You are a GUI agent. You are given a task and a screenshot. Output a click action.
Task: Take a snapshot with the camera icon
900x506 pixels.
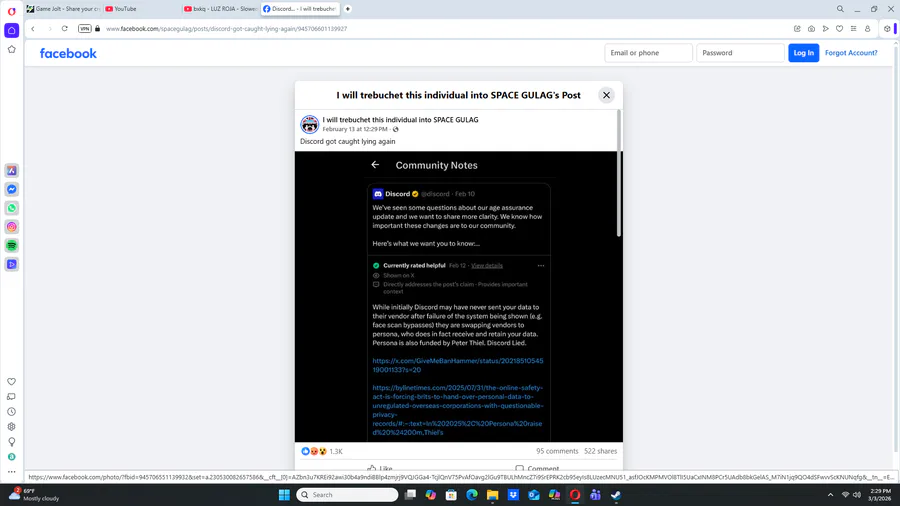(x=811, y=29)
